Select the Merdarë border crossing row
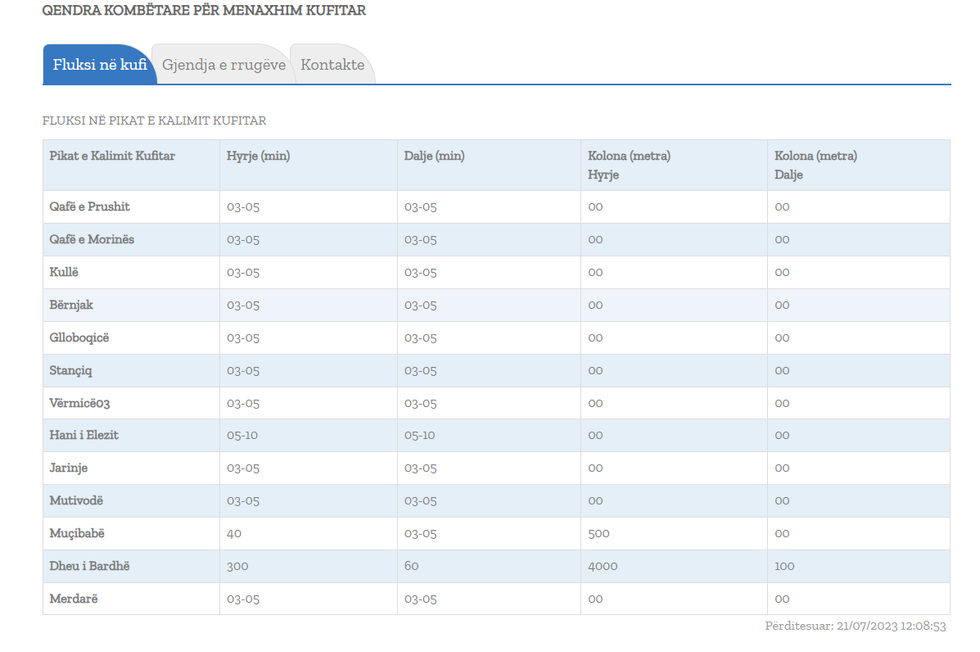 pyautogui.click(x=74, y=599)
